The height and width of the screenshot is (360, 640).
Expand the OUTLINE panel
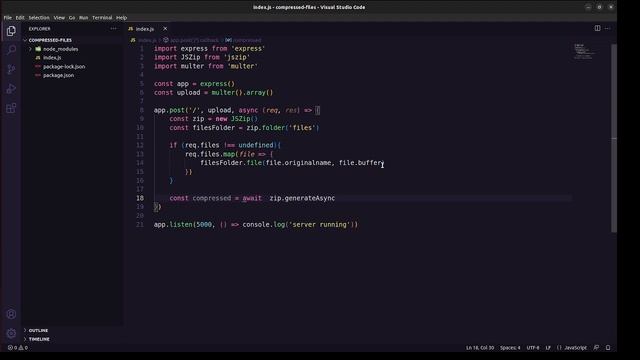(x=38, y=330)
